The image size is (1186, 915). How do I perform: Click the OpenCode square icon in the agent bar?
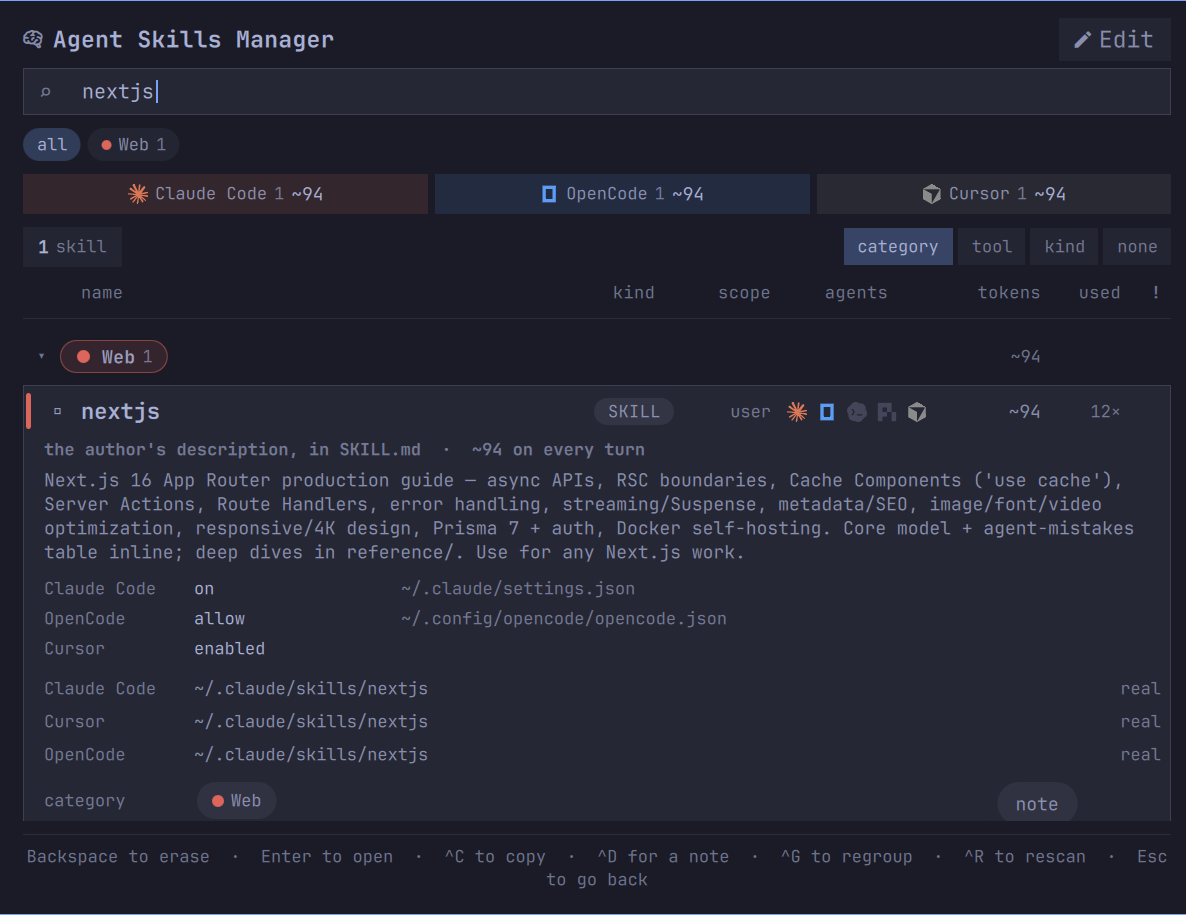point(549,194)
